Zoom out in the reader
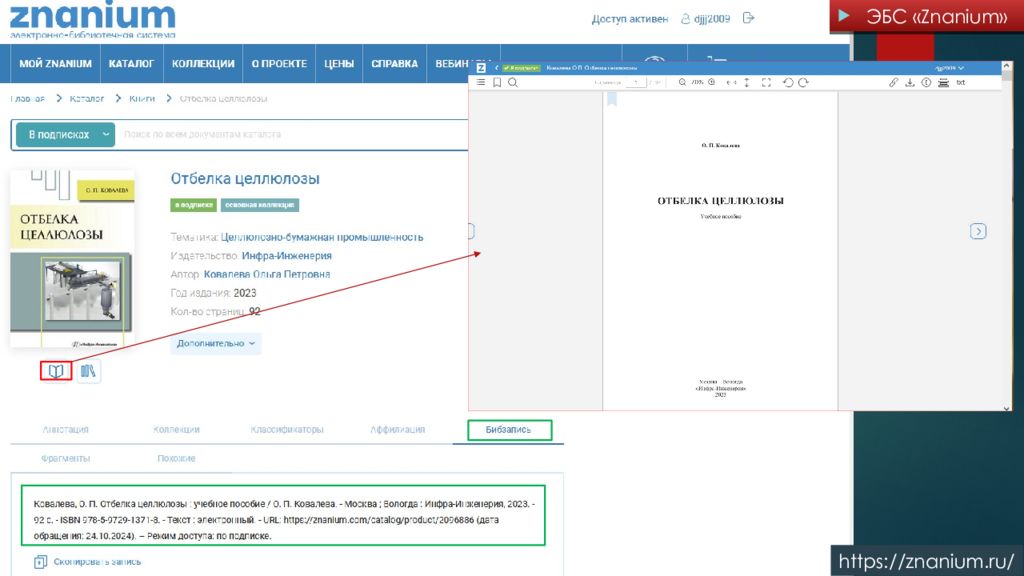Screen dimensions: 1024x576 [x=682, y=82]
